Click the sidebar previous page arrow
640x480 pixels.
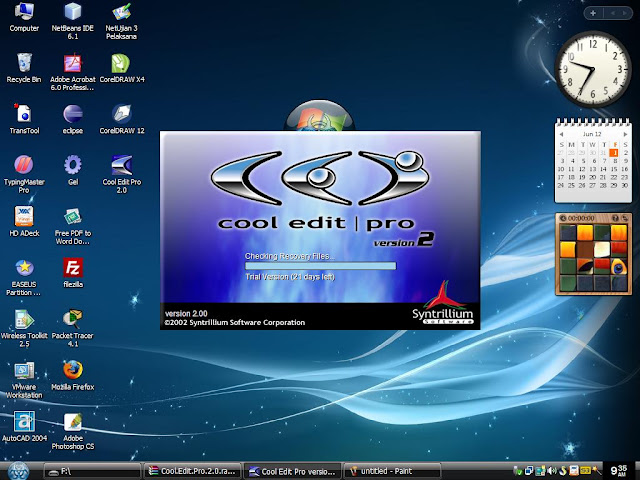[x=613, y=13]
